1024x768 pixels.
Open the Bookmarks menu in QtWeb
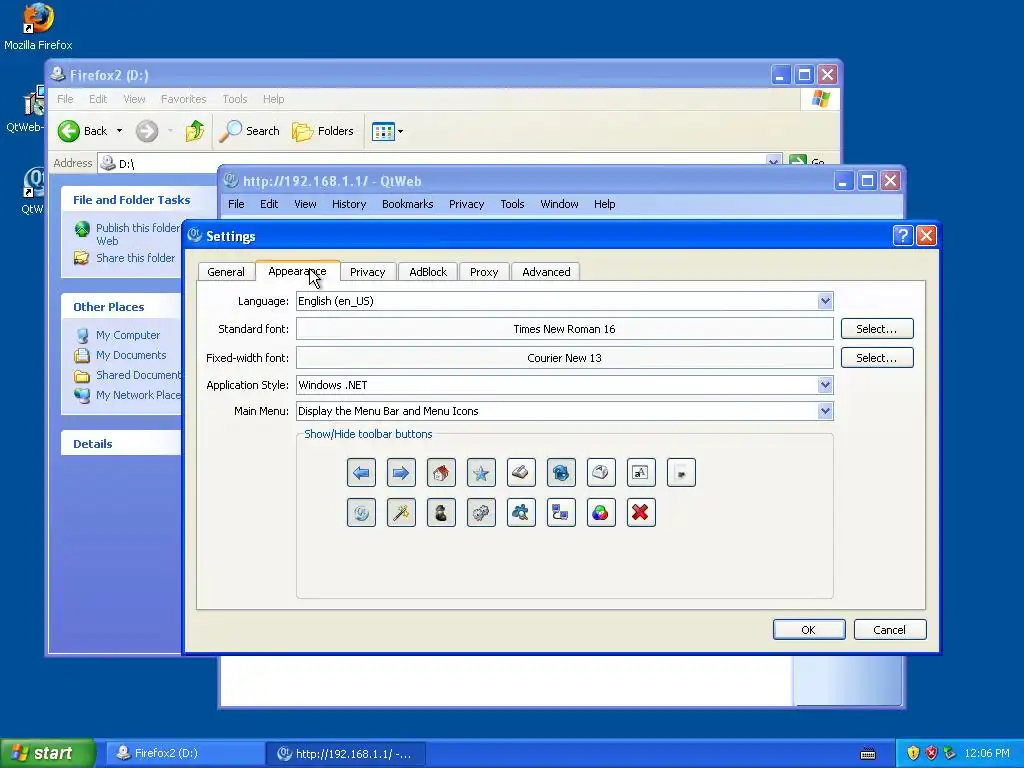tap(408, 204)
